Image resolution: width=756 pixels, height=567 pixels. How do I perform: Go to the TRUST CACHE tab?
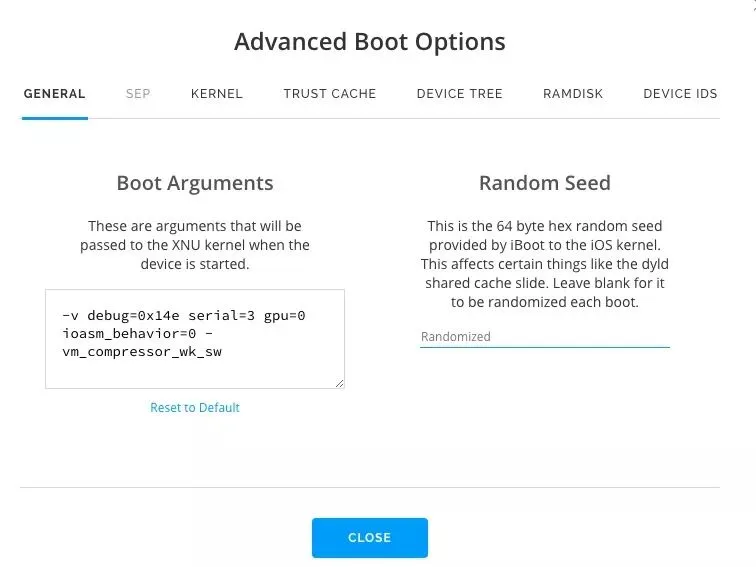click(x=329, y=94)
